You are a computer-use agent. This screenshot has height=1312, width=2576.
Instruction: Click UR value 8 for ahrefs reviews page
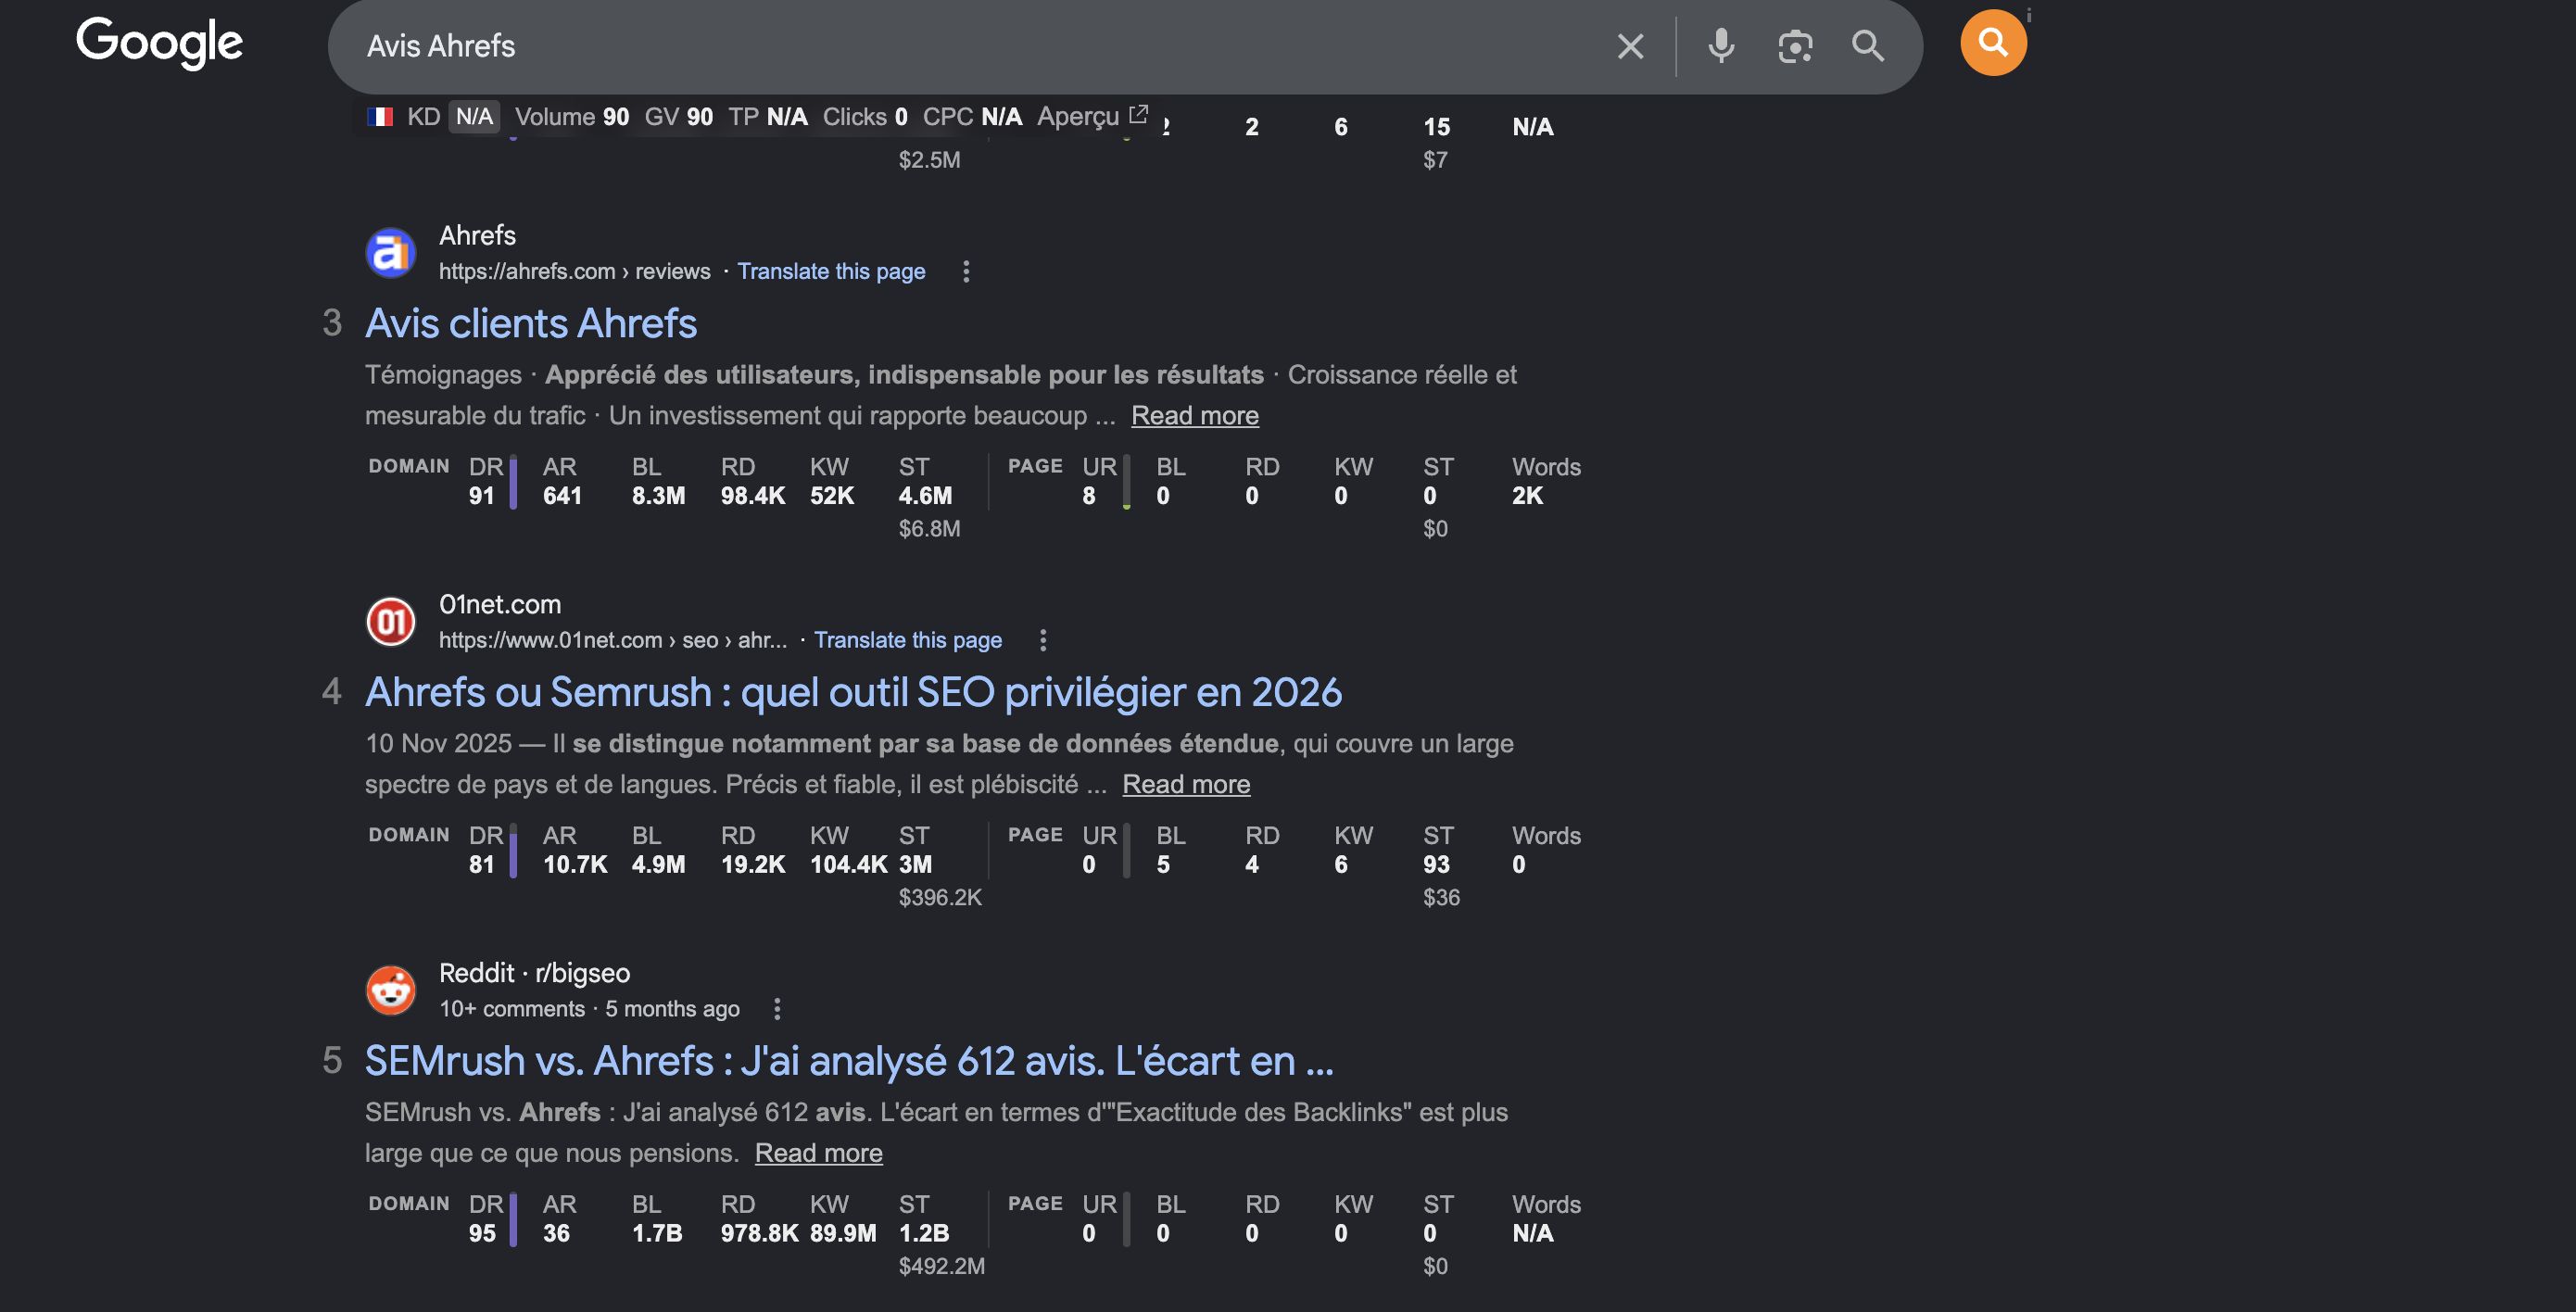click(x=1089, y=496)
